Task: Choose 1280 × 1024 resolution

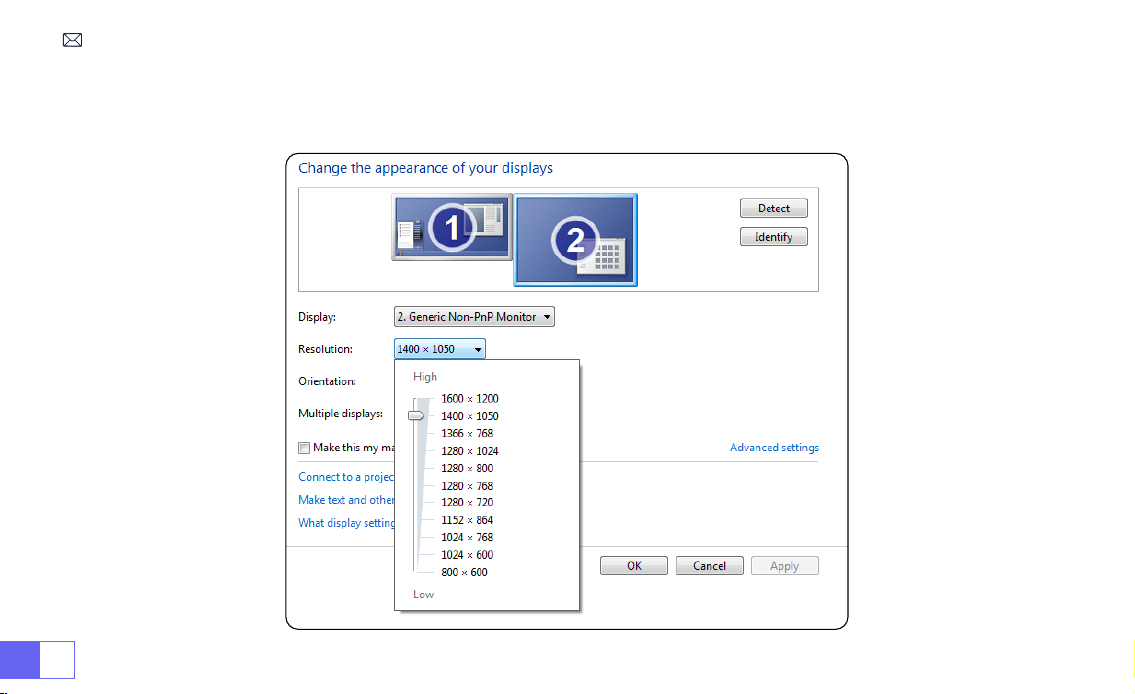Action: tap(470, 451)
